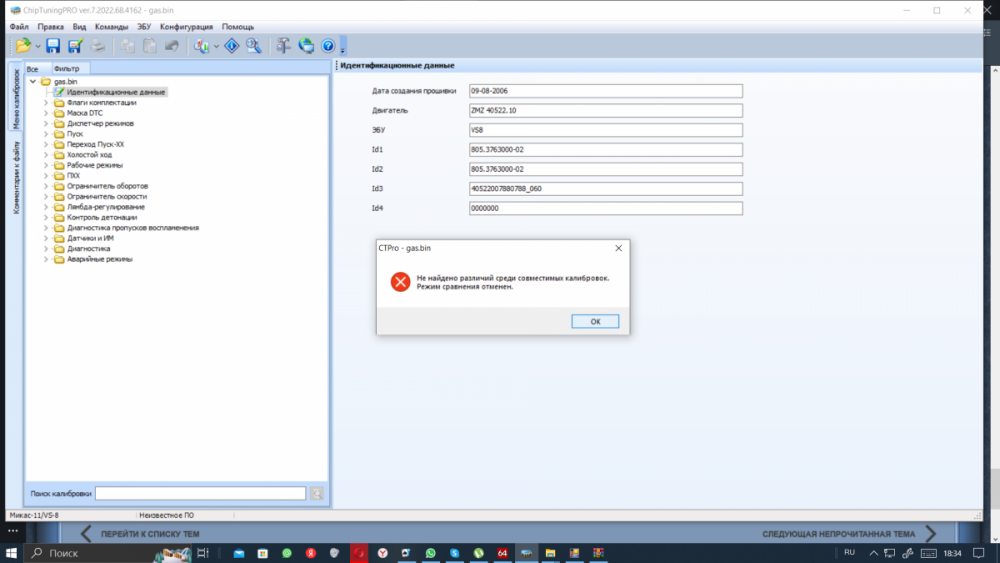Close the CTPro - gas.bin dialog

point(619,248)
